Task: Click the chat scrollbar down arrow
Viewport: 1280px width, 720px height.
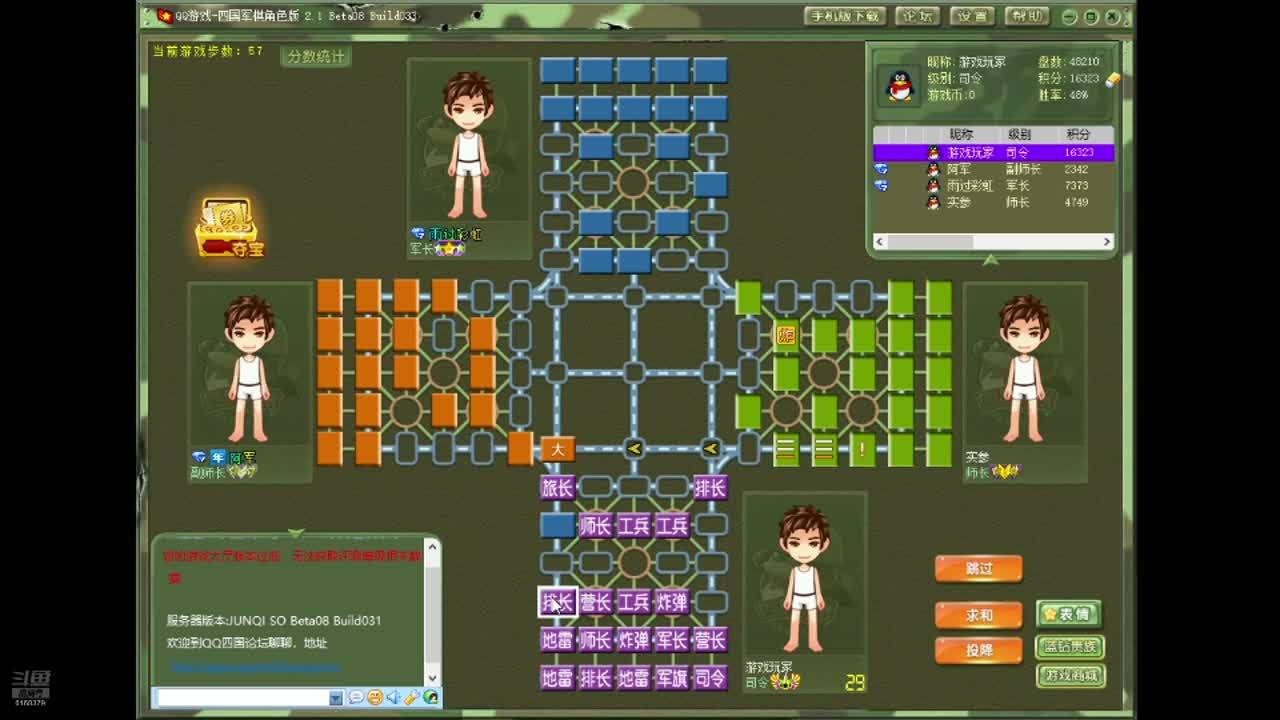Action: coord(432,678)
